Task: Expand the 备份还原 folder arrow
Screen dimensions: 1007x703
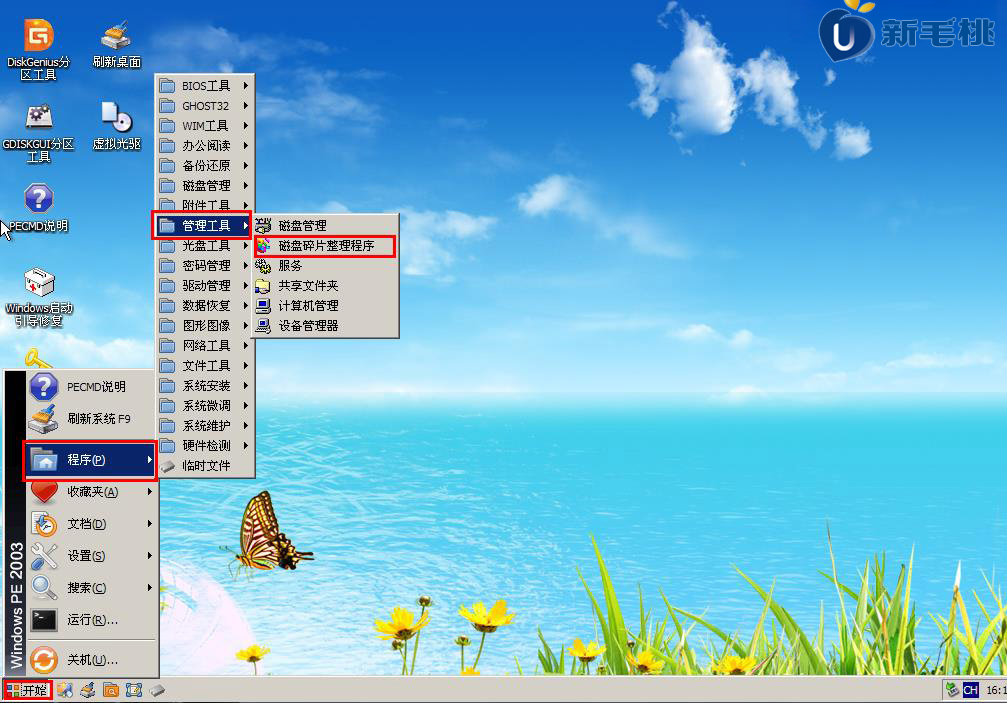Action: click(246, 165)
